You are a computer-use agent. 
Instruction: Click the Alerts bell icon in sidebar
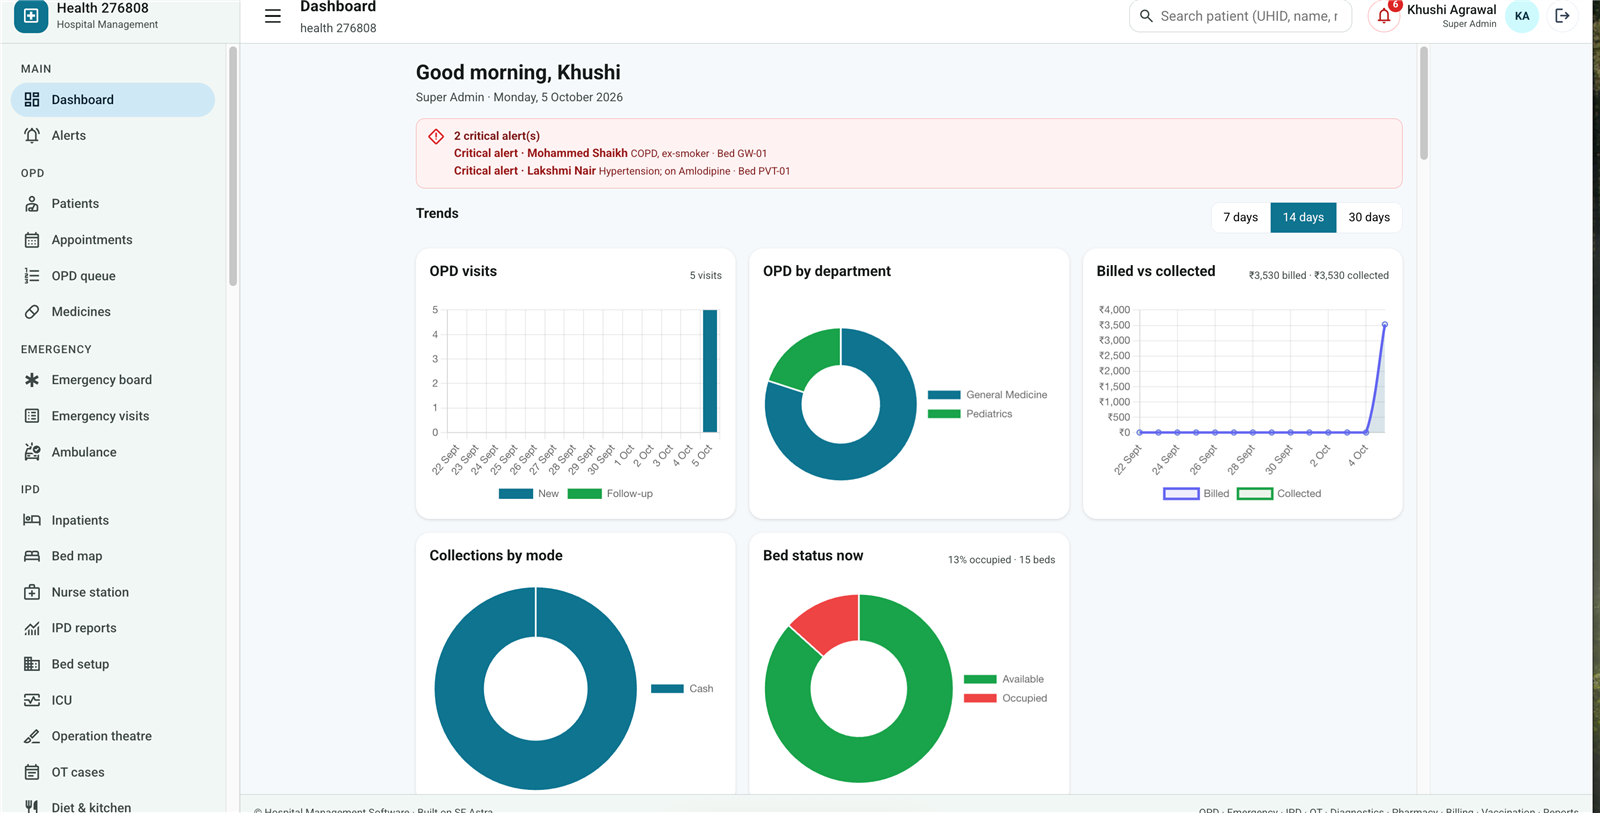click(32, 136)
